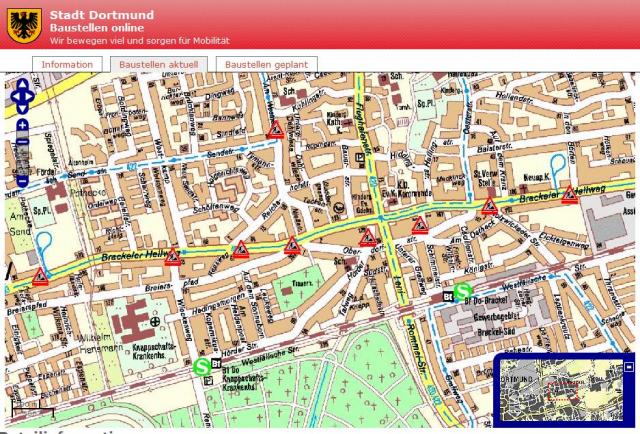This screenshot has width=640, height=434.
Task: Collapse the overview map with its minimize button
Action: (629, 367)
